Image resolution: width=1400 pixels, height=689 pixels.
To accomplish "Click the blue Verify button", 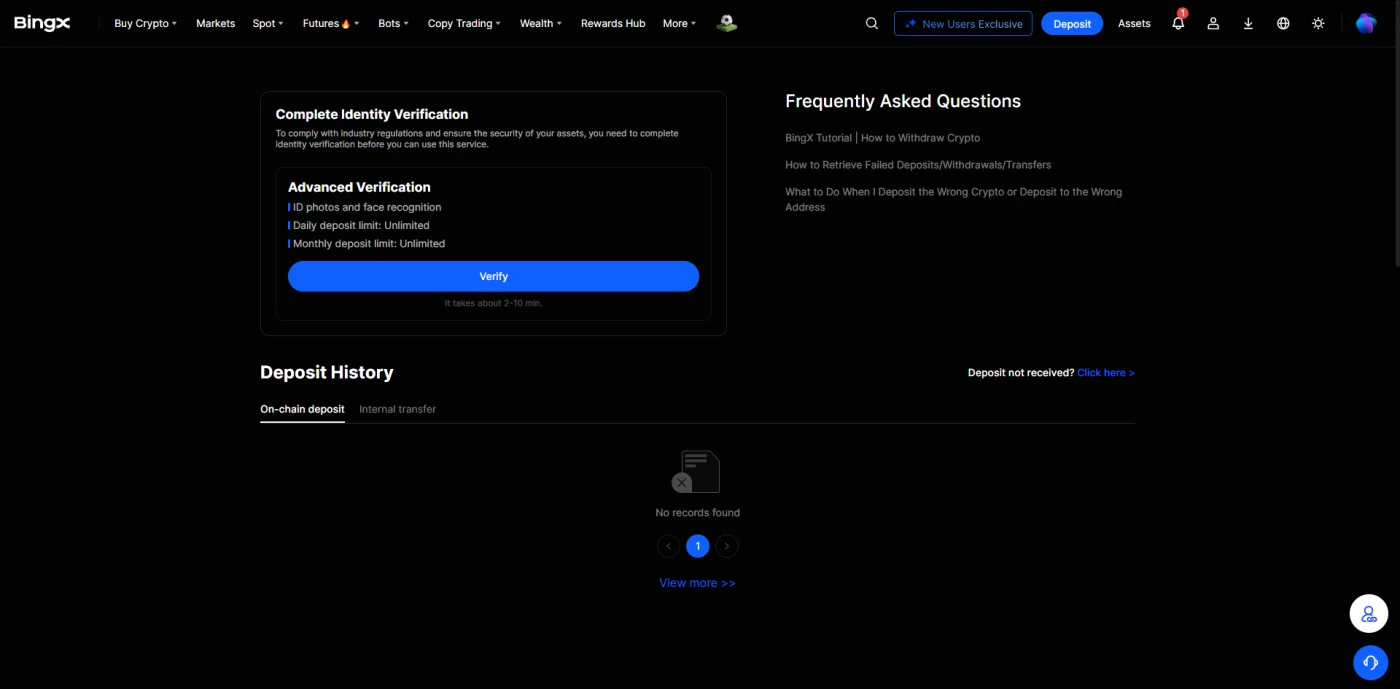I will coord(493,276).
